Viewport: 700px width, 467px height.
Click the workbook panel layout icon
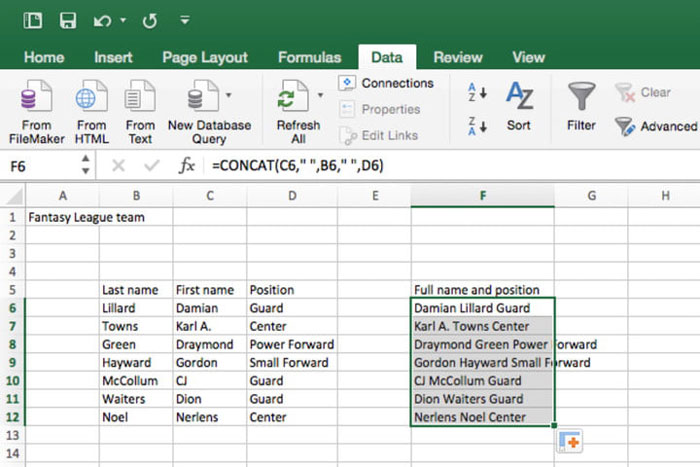33,21
